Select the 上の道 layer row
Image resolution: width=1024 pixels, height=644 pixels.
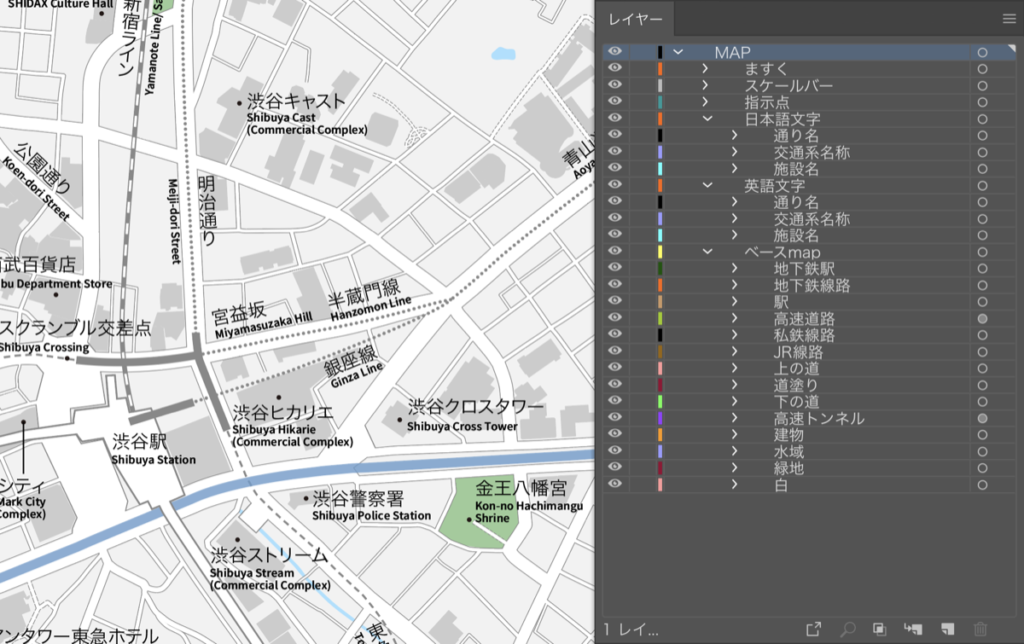pos(809,368)
